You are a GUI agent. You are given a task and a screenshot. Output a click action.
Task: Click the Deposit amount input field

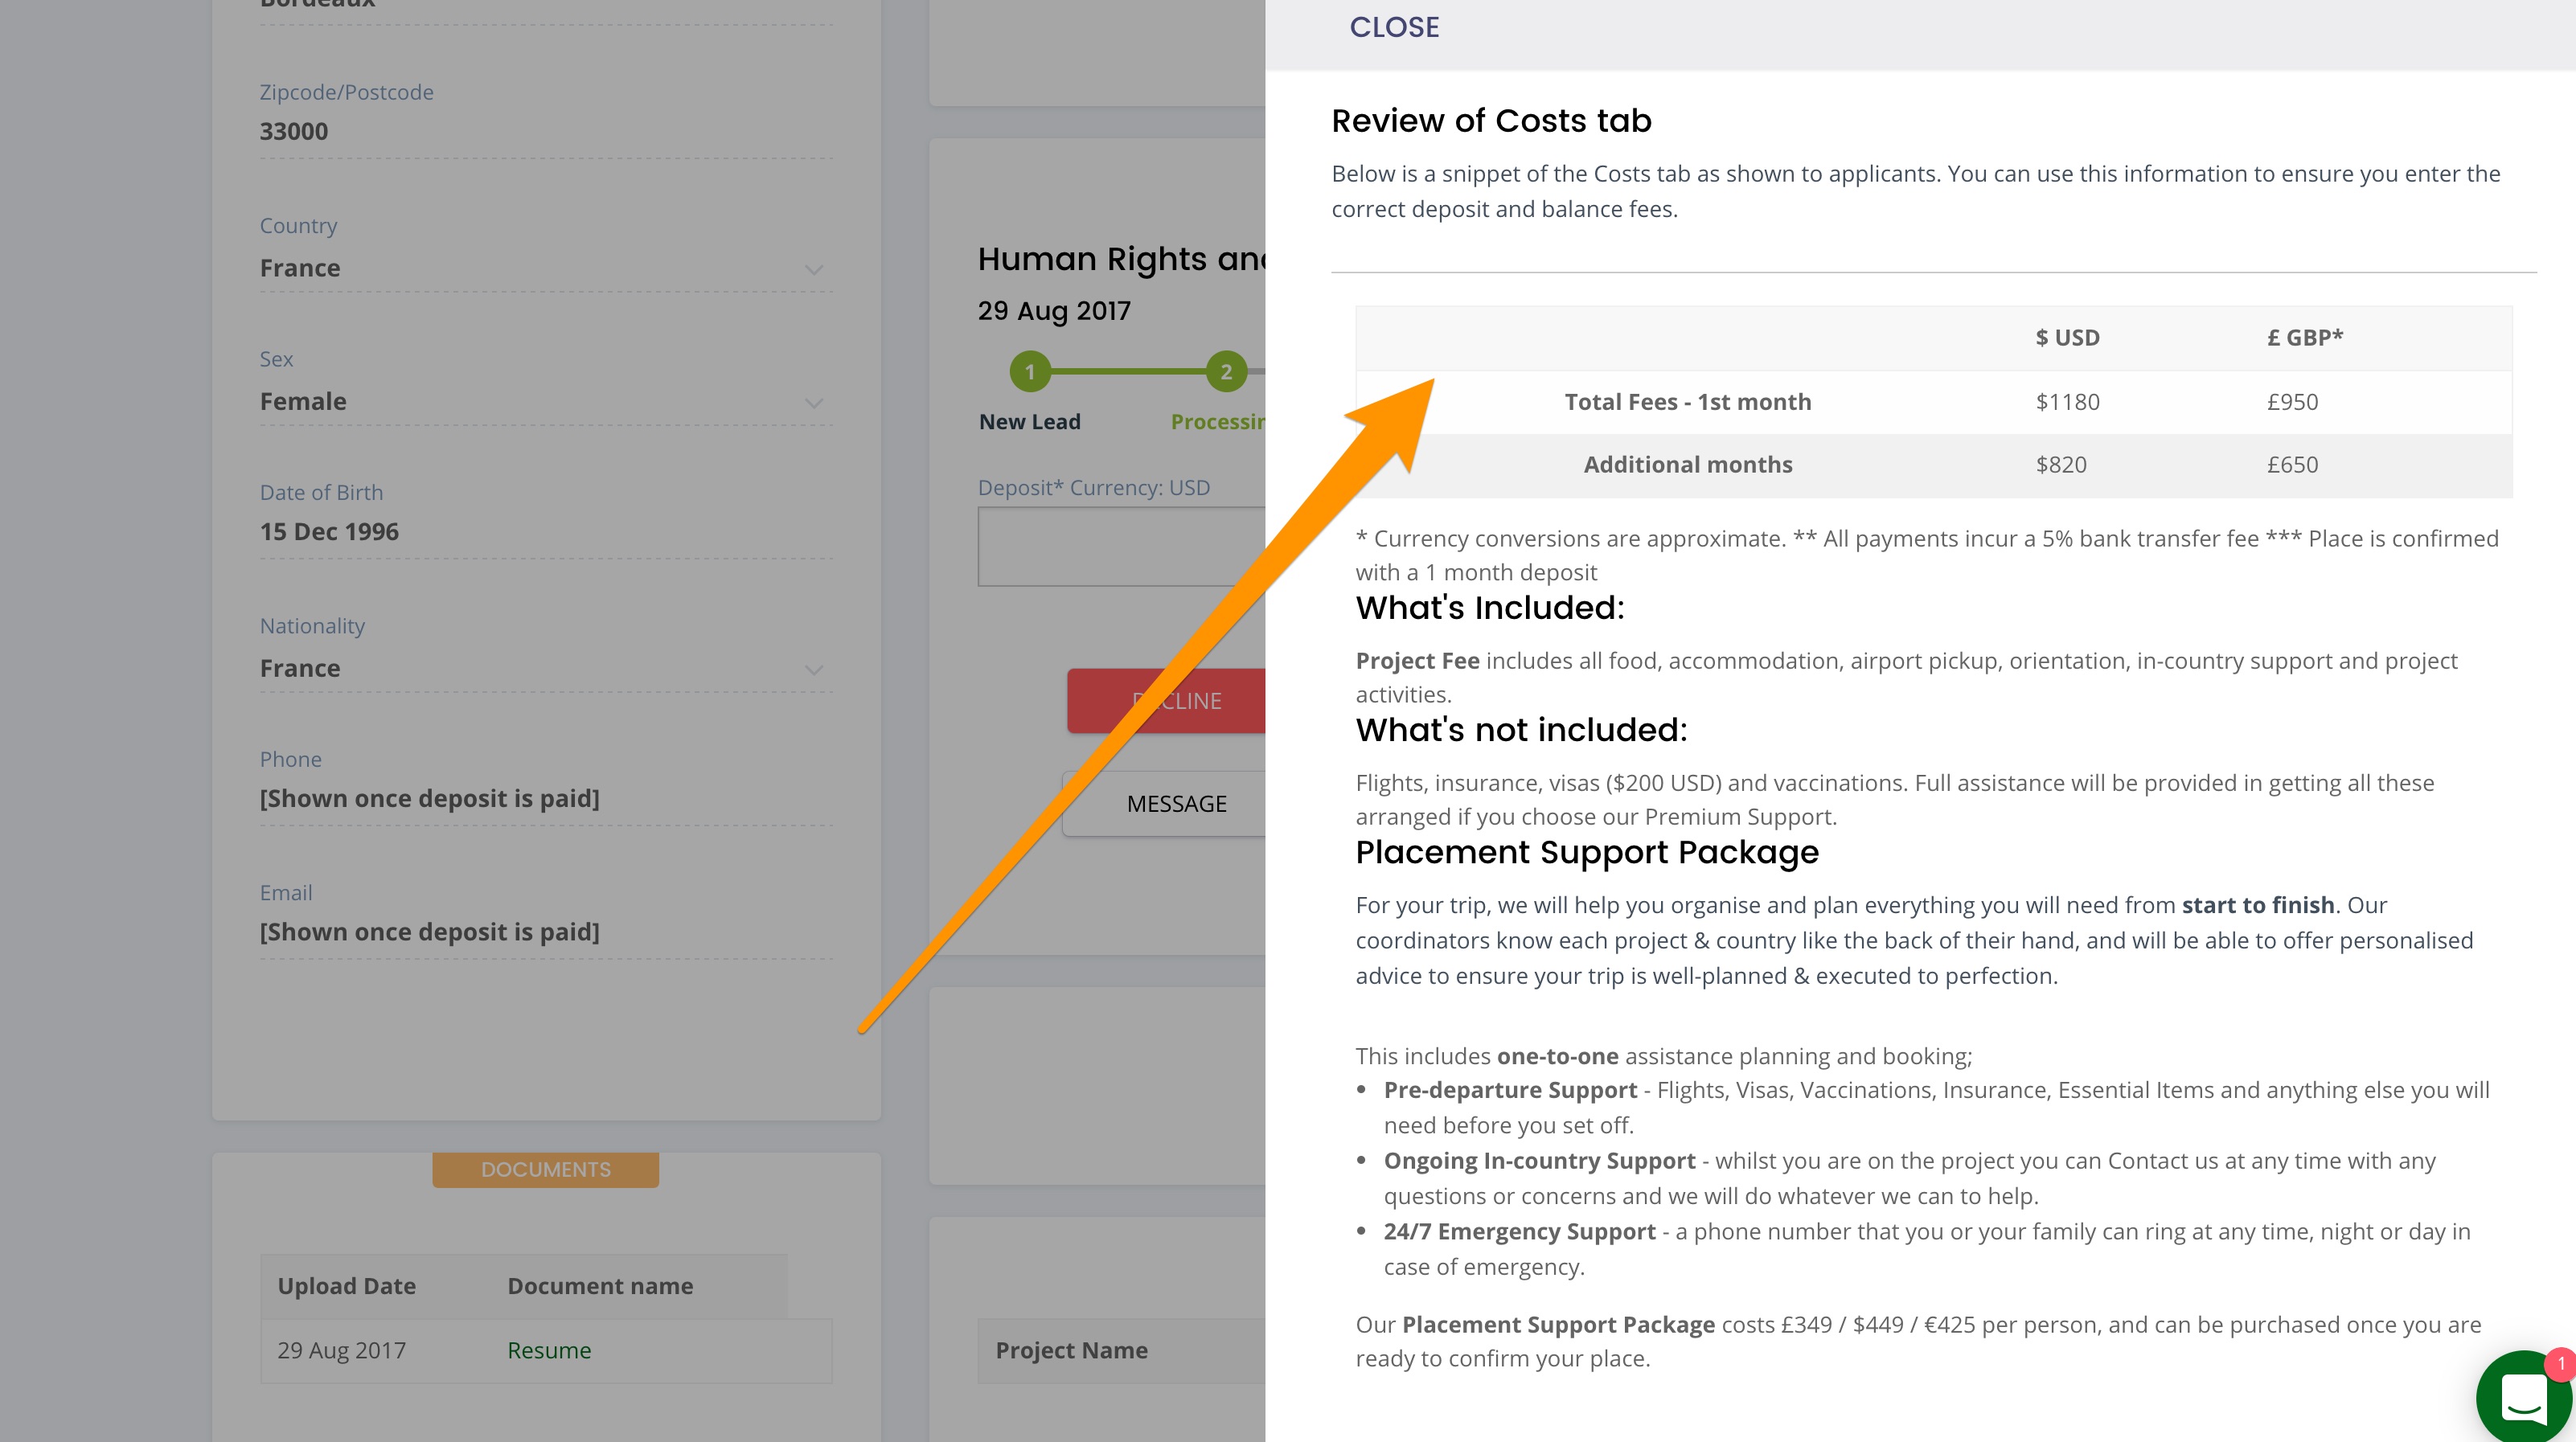pyautogui.click(x=1121, y=546)
